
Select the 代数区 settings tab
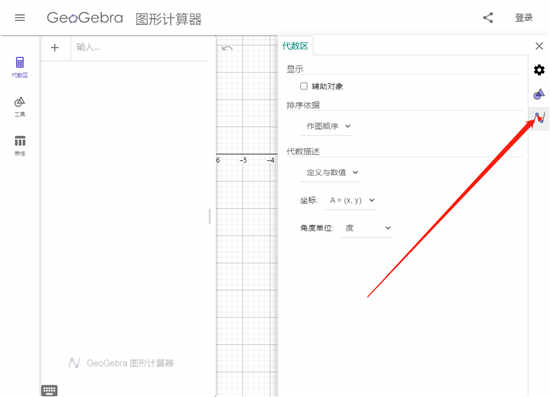pos(295,46)
